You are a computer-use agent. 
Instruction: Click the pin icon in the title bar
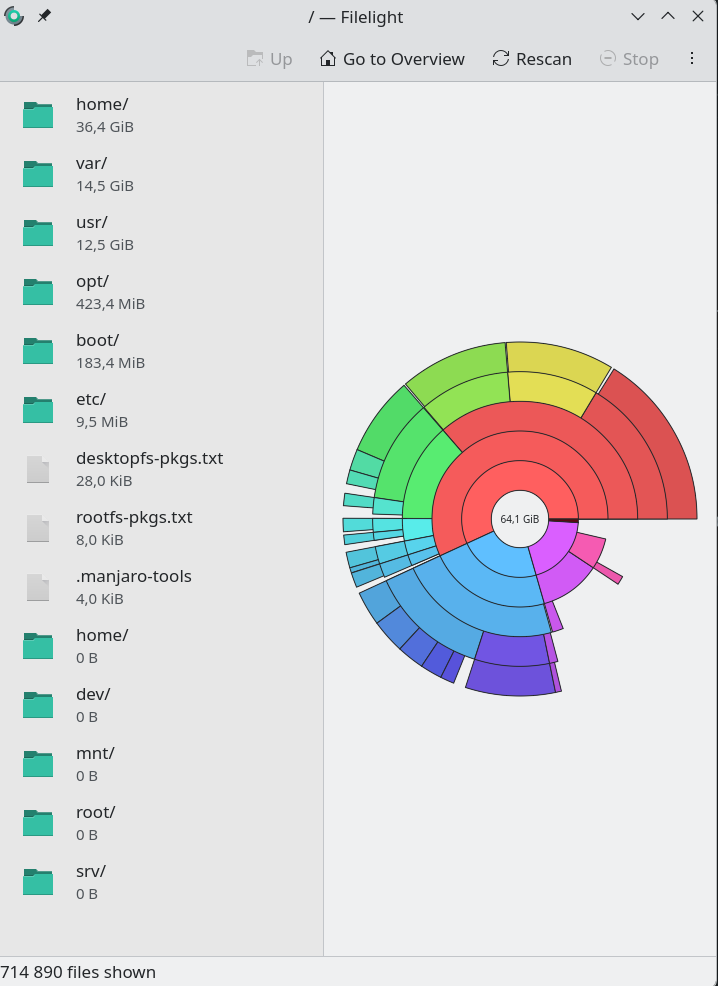pyautogui.click(x=44, y=17)
